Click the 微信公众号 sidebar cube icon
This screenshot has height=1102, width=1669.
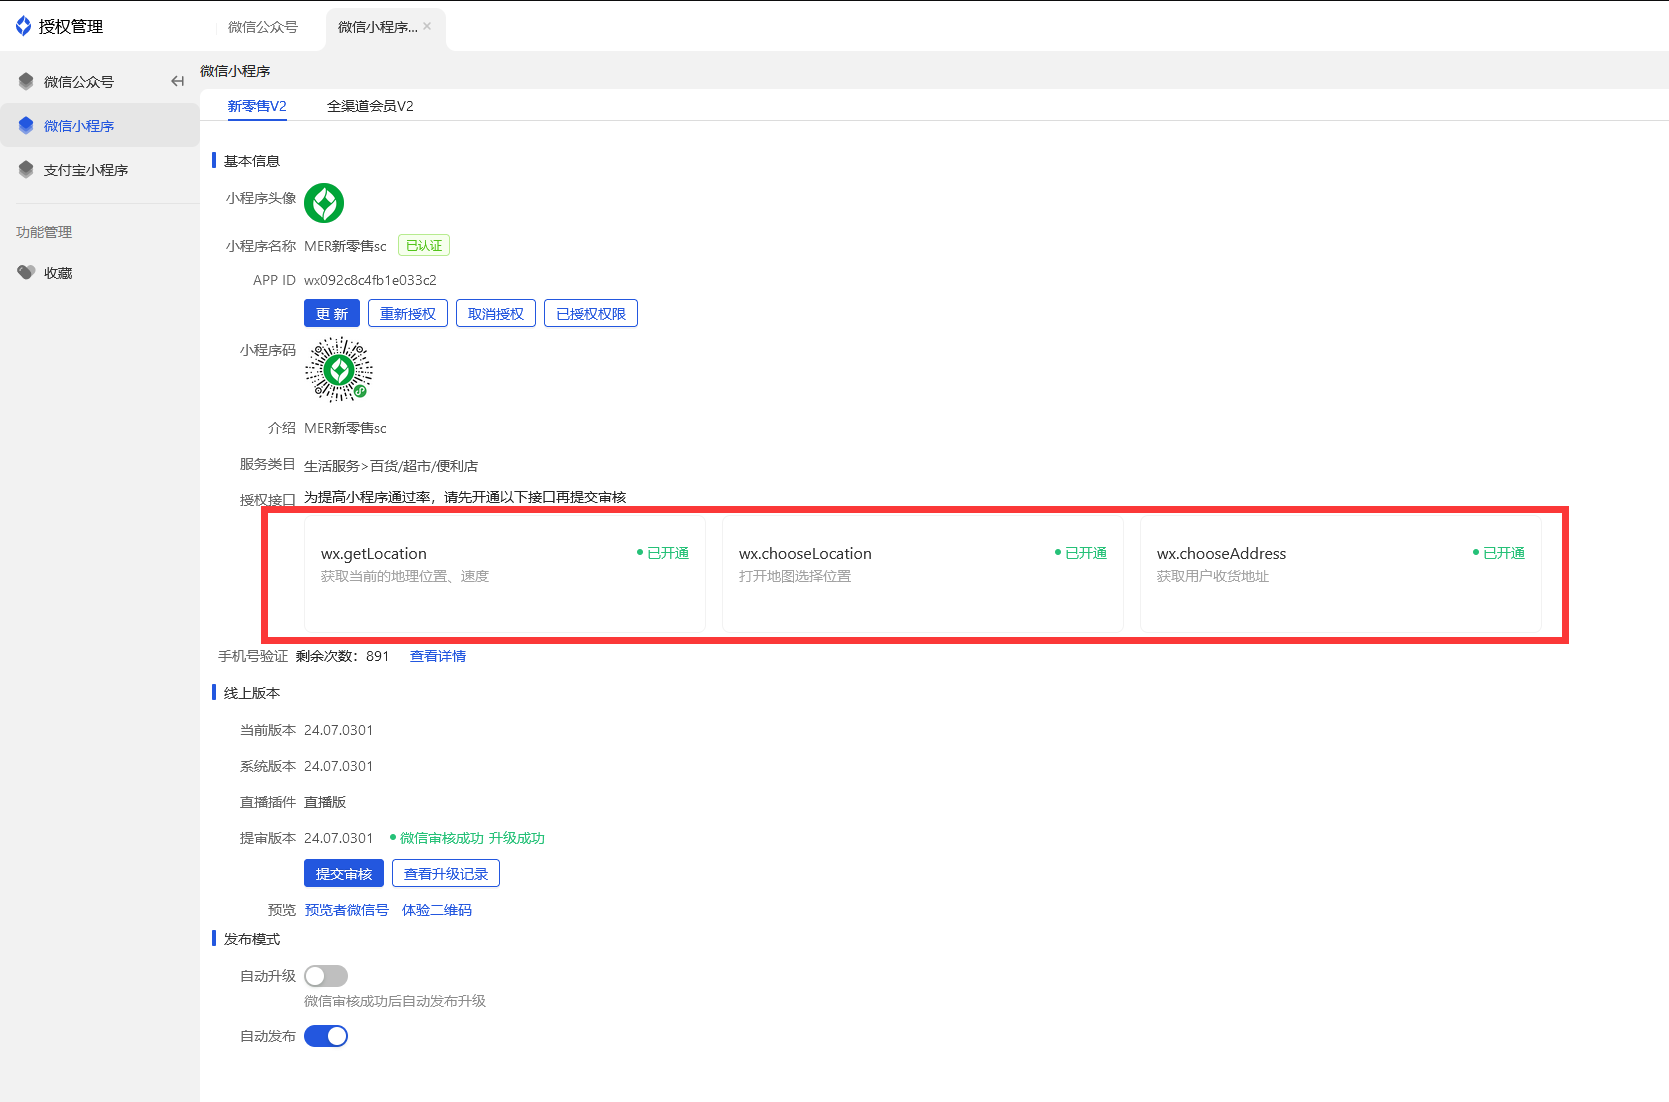pos(26,81)
